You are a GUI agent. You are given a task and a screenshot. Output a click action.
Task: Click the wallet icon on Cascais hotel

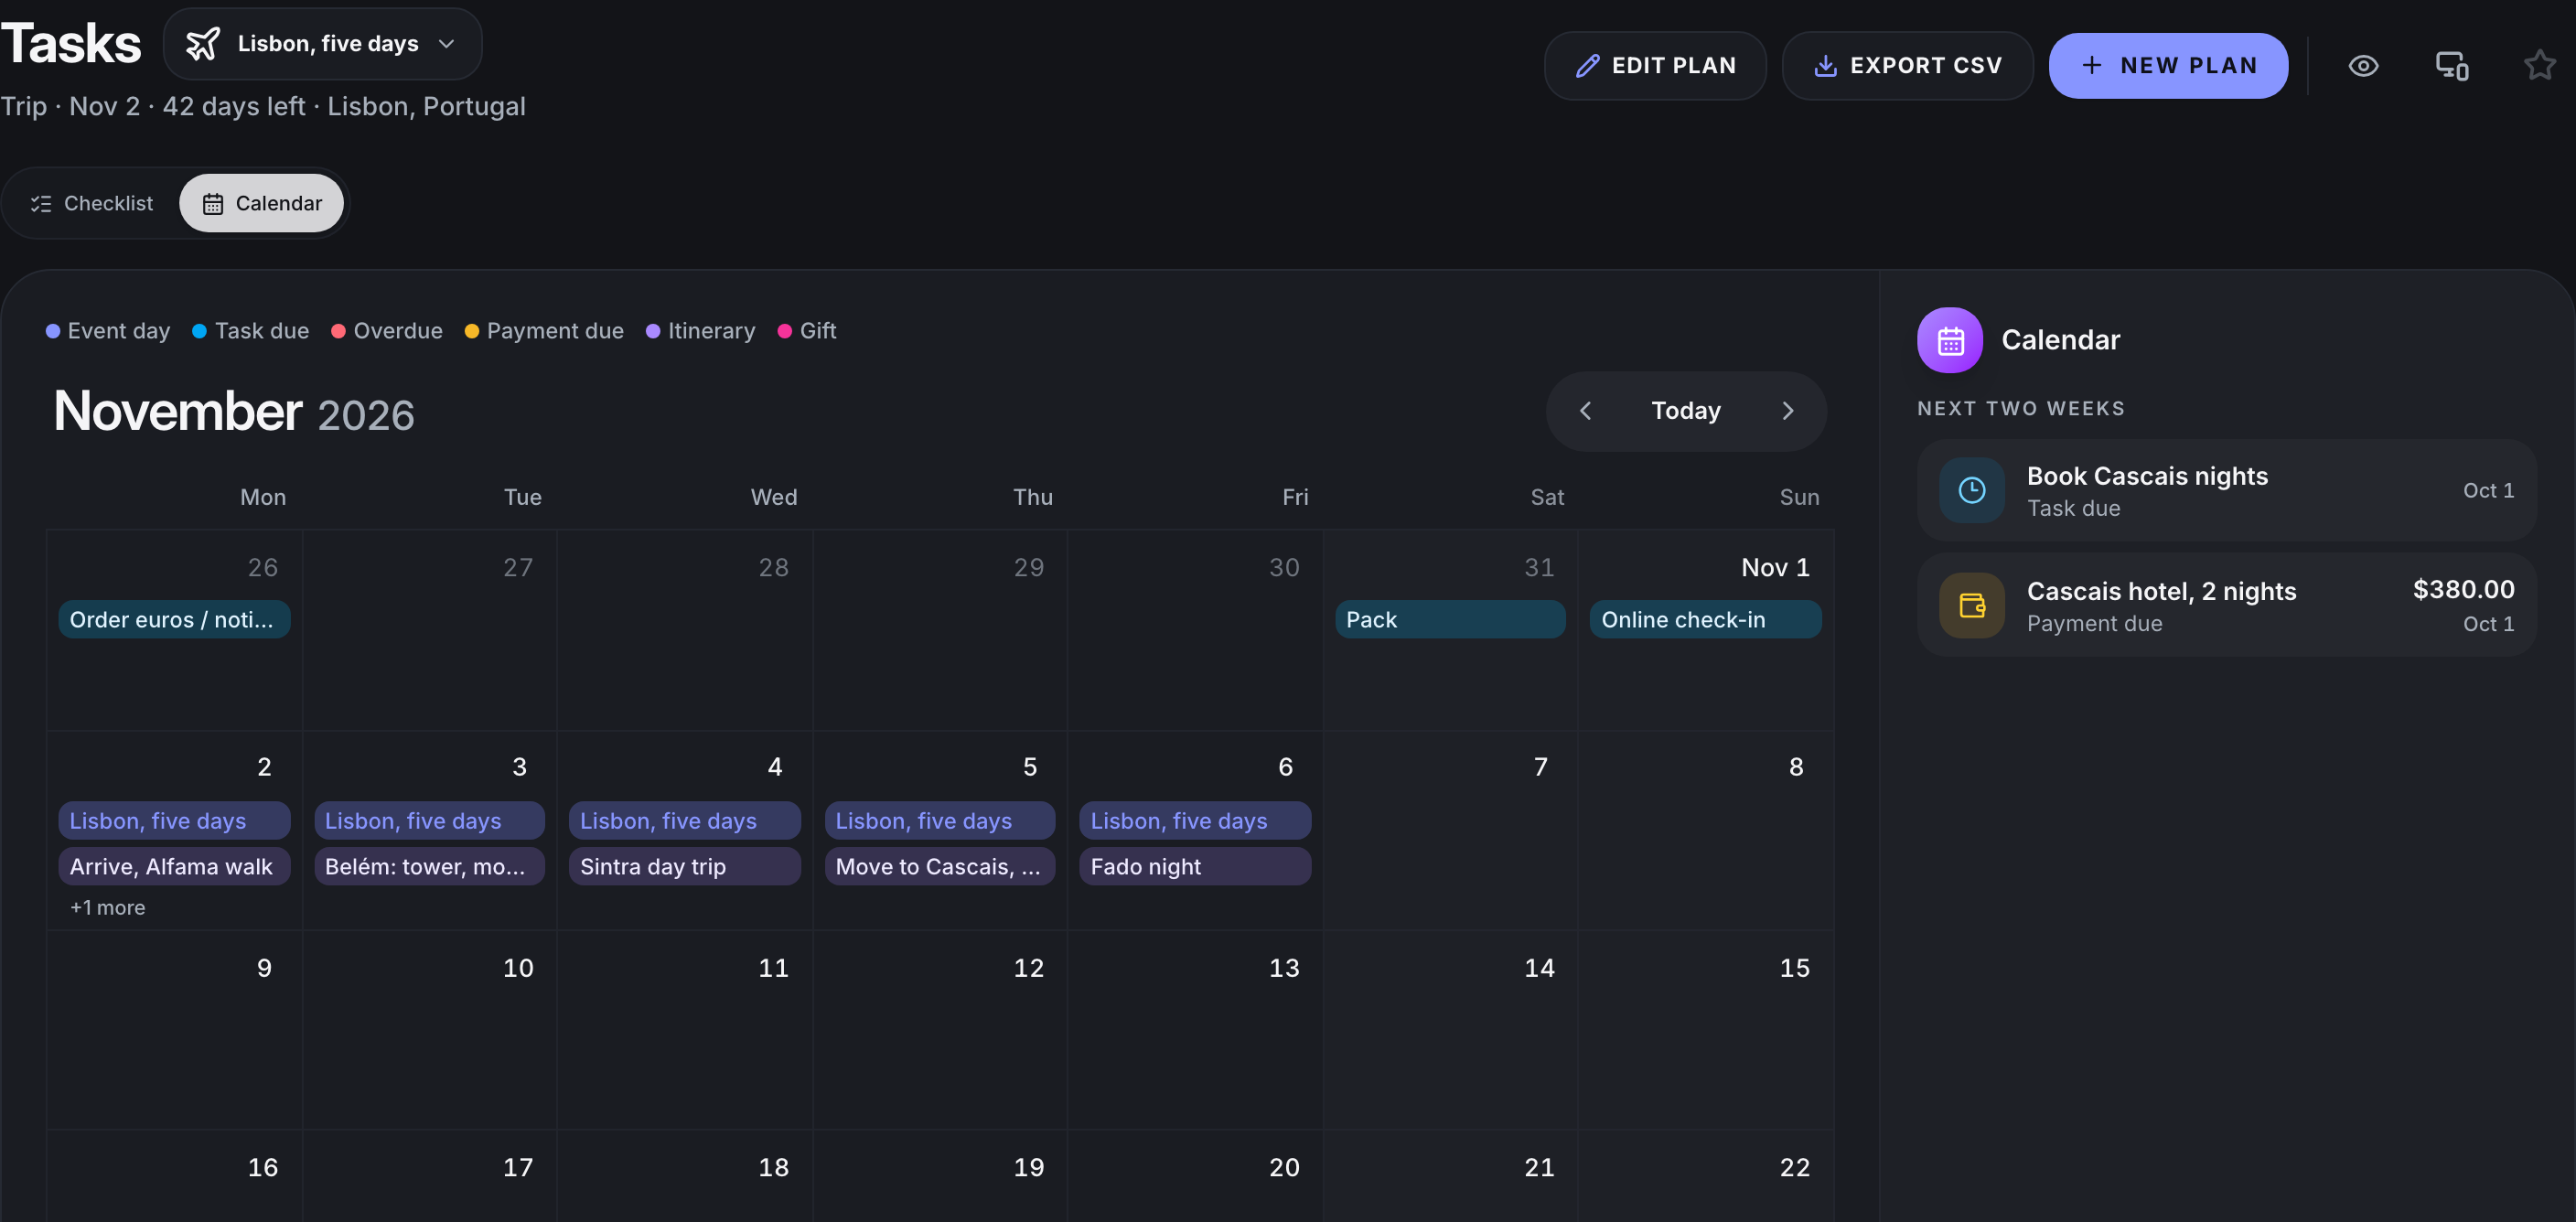pos(1972,605)
